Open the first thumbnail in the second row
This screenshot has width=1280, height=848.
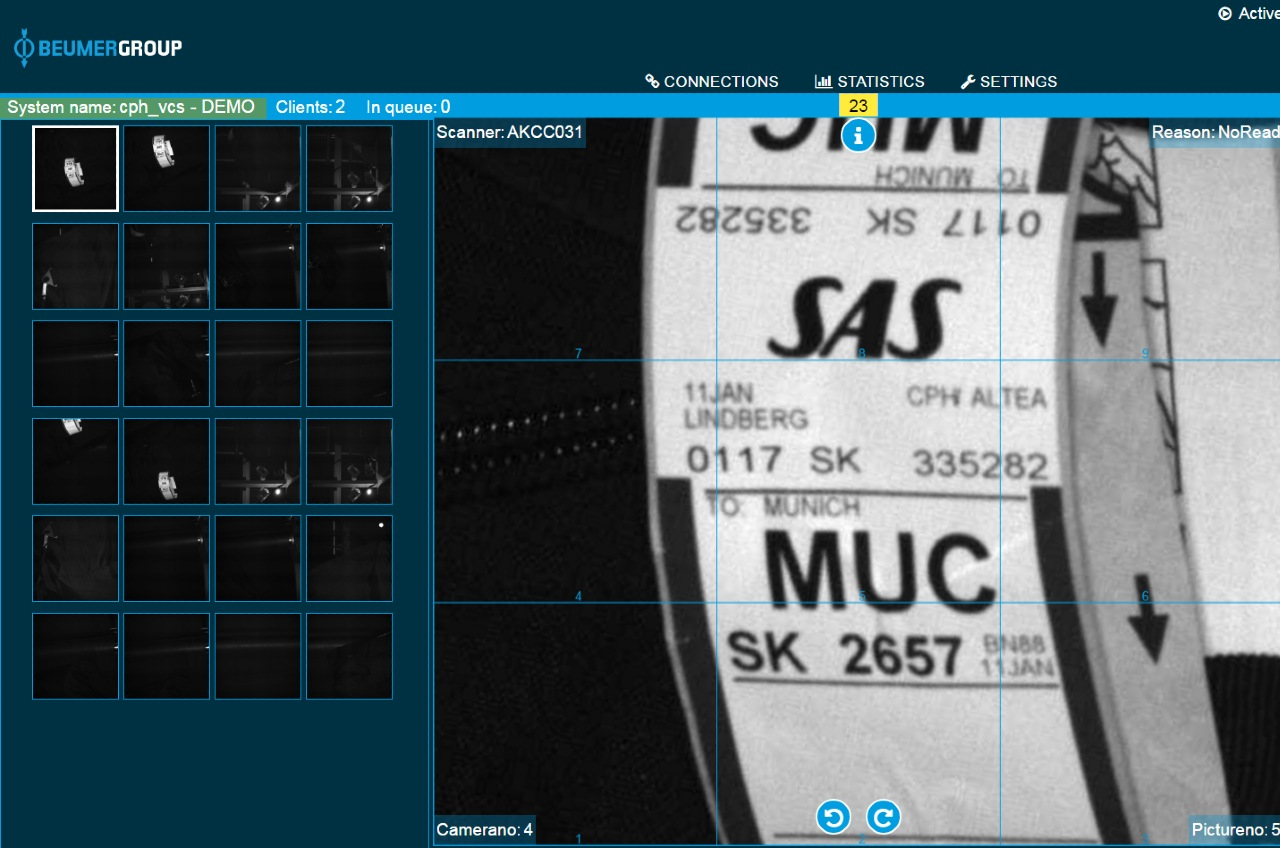click(75, 266)
